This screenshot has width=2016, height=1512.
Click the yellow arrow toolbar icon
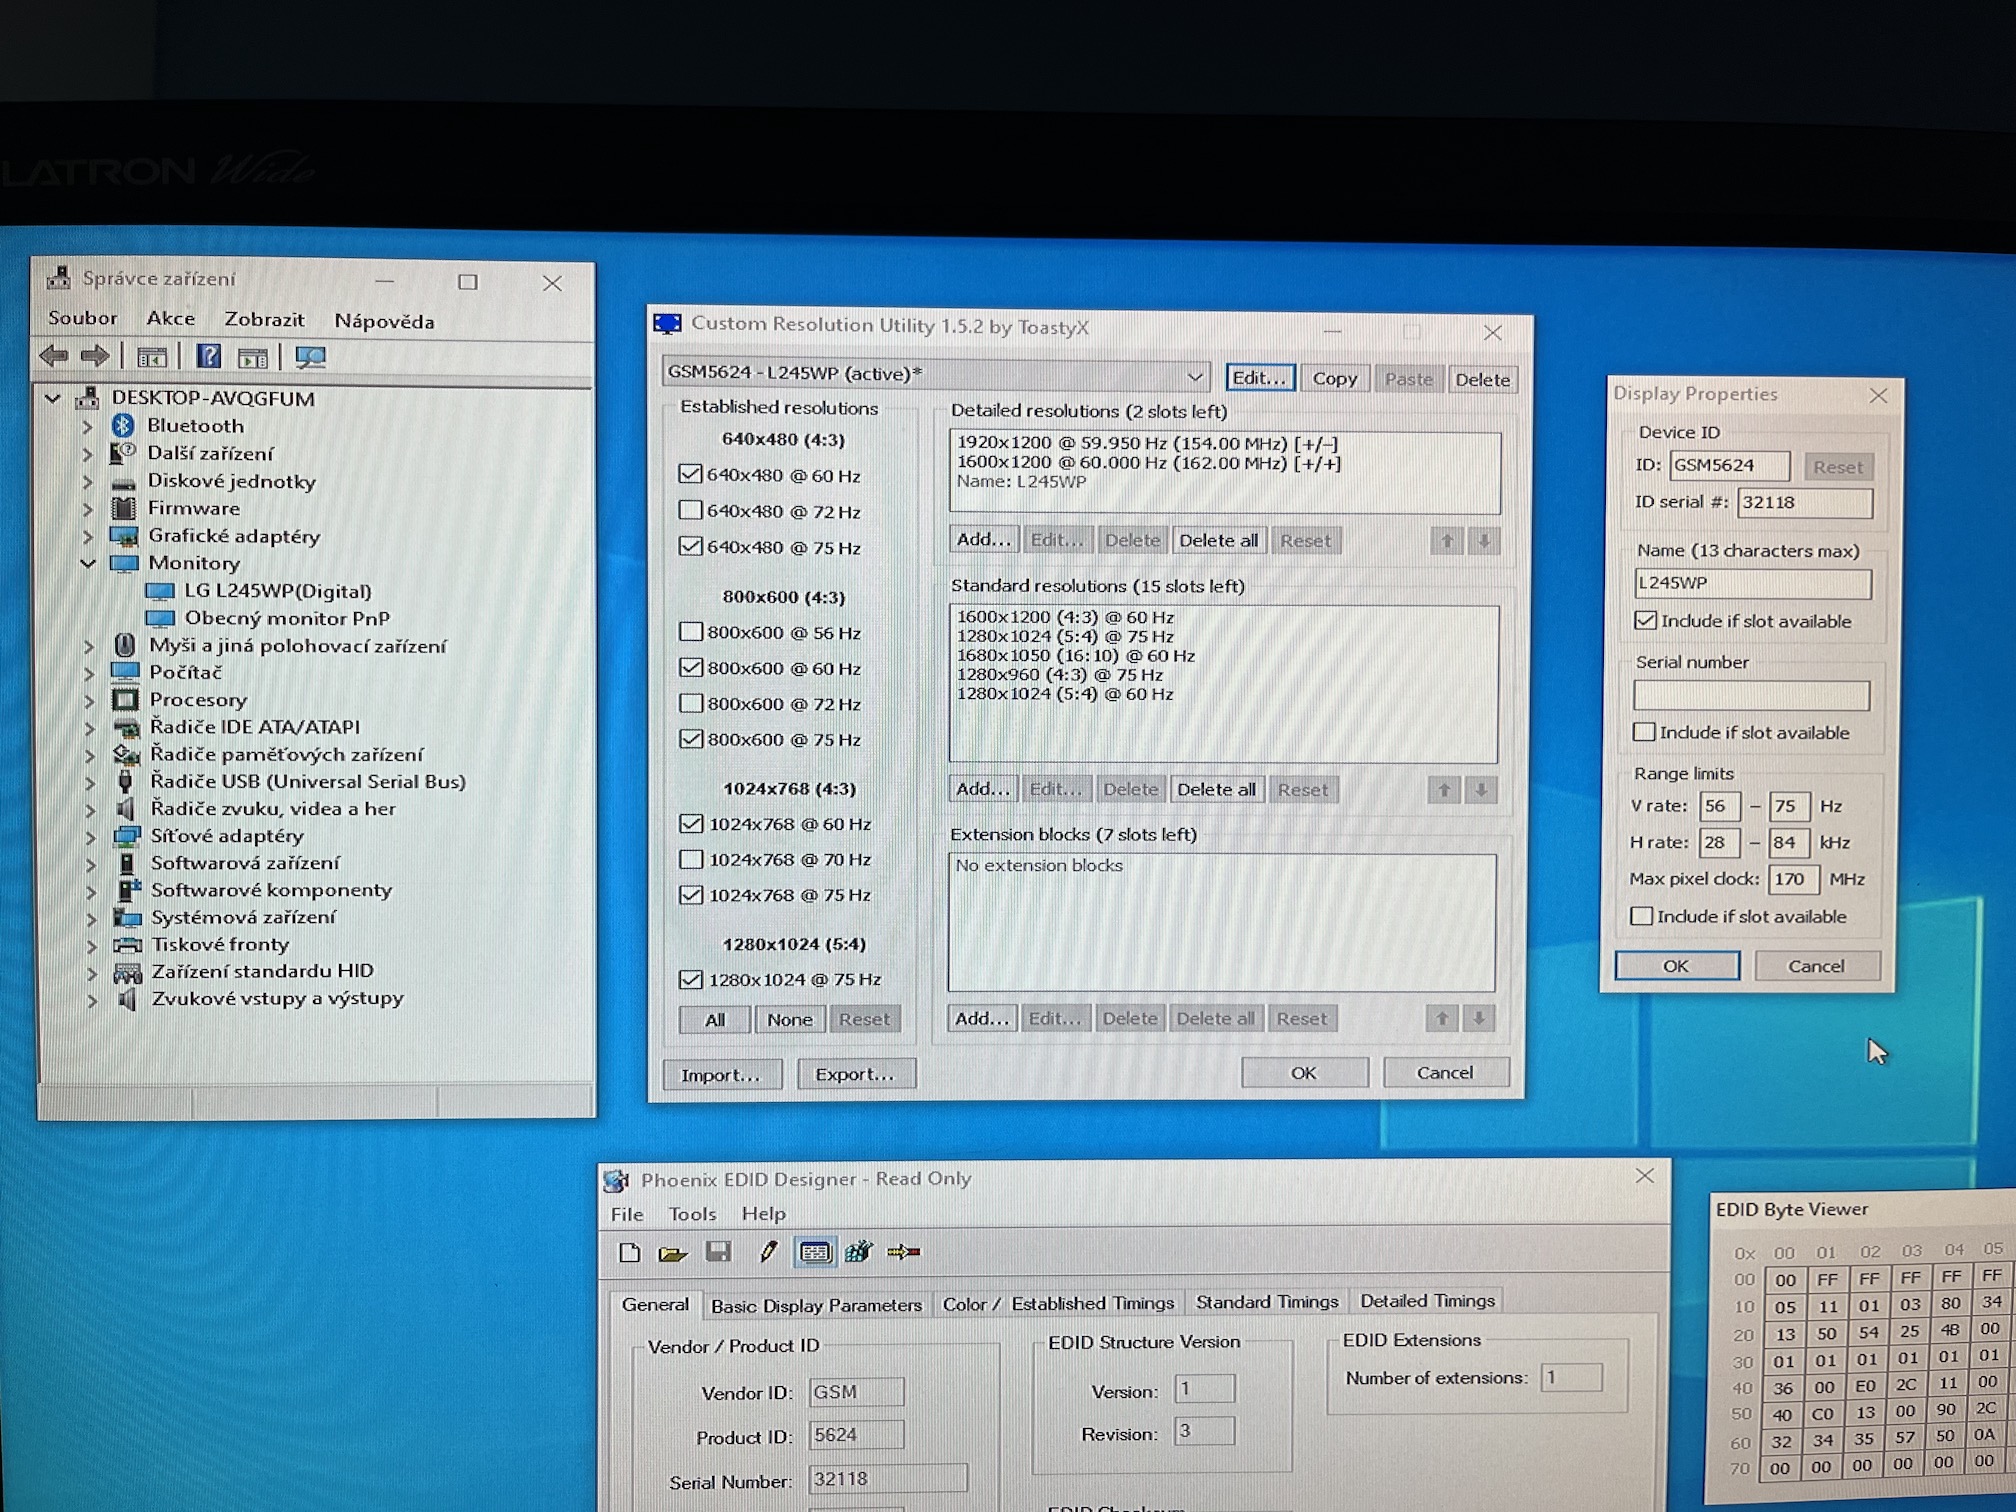tap(904, 1252)
